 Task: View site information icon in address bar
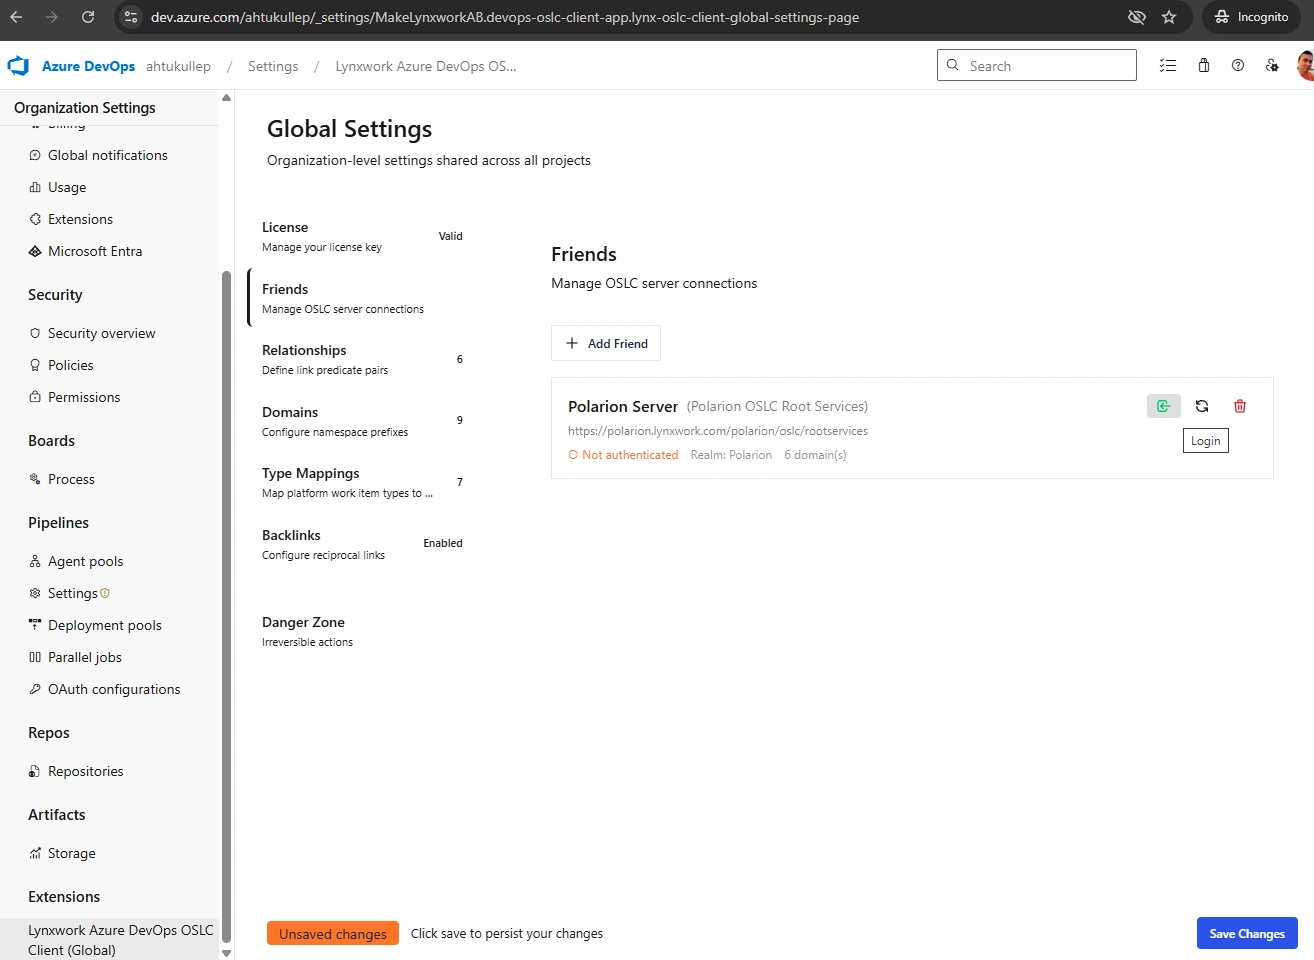pos(131,17)
